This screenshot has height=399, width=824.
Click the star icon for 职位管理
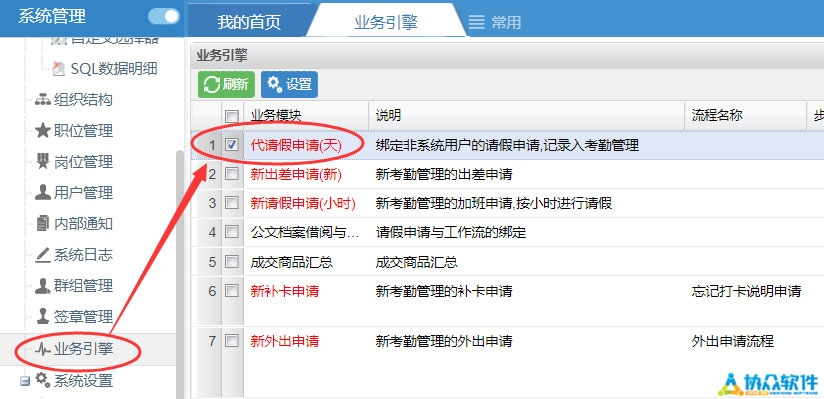coord(43,130)
